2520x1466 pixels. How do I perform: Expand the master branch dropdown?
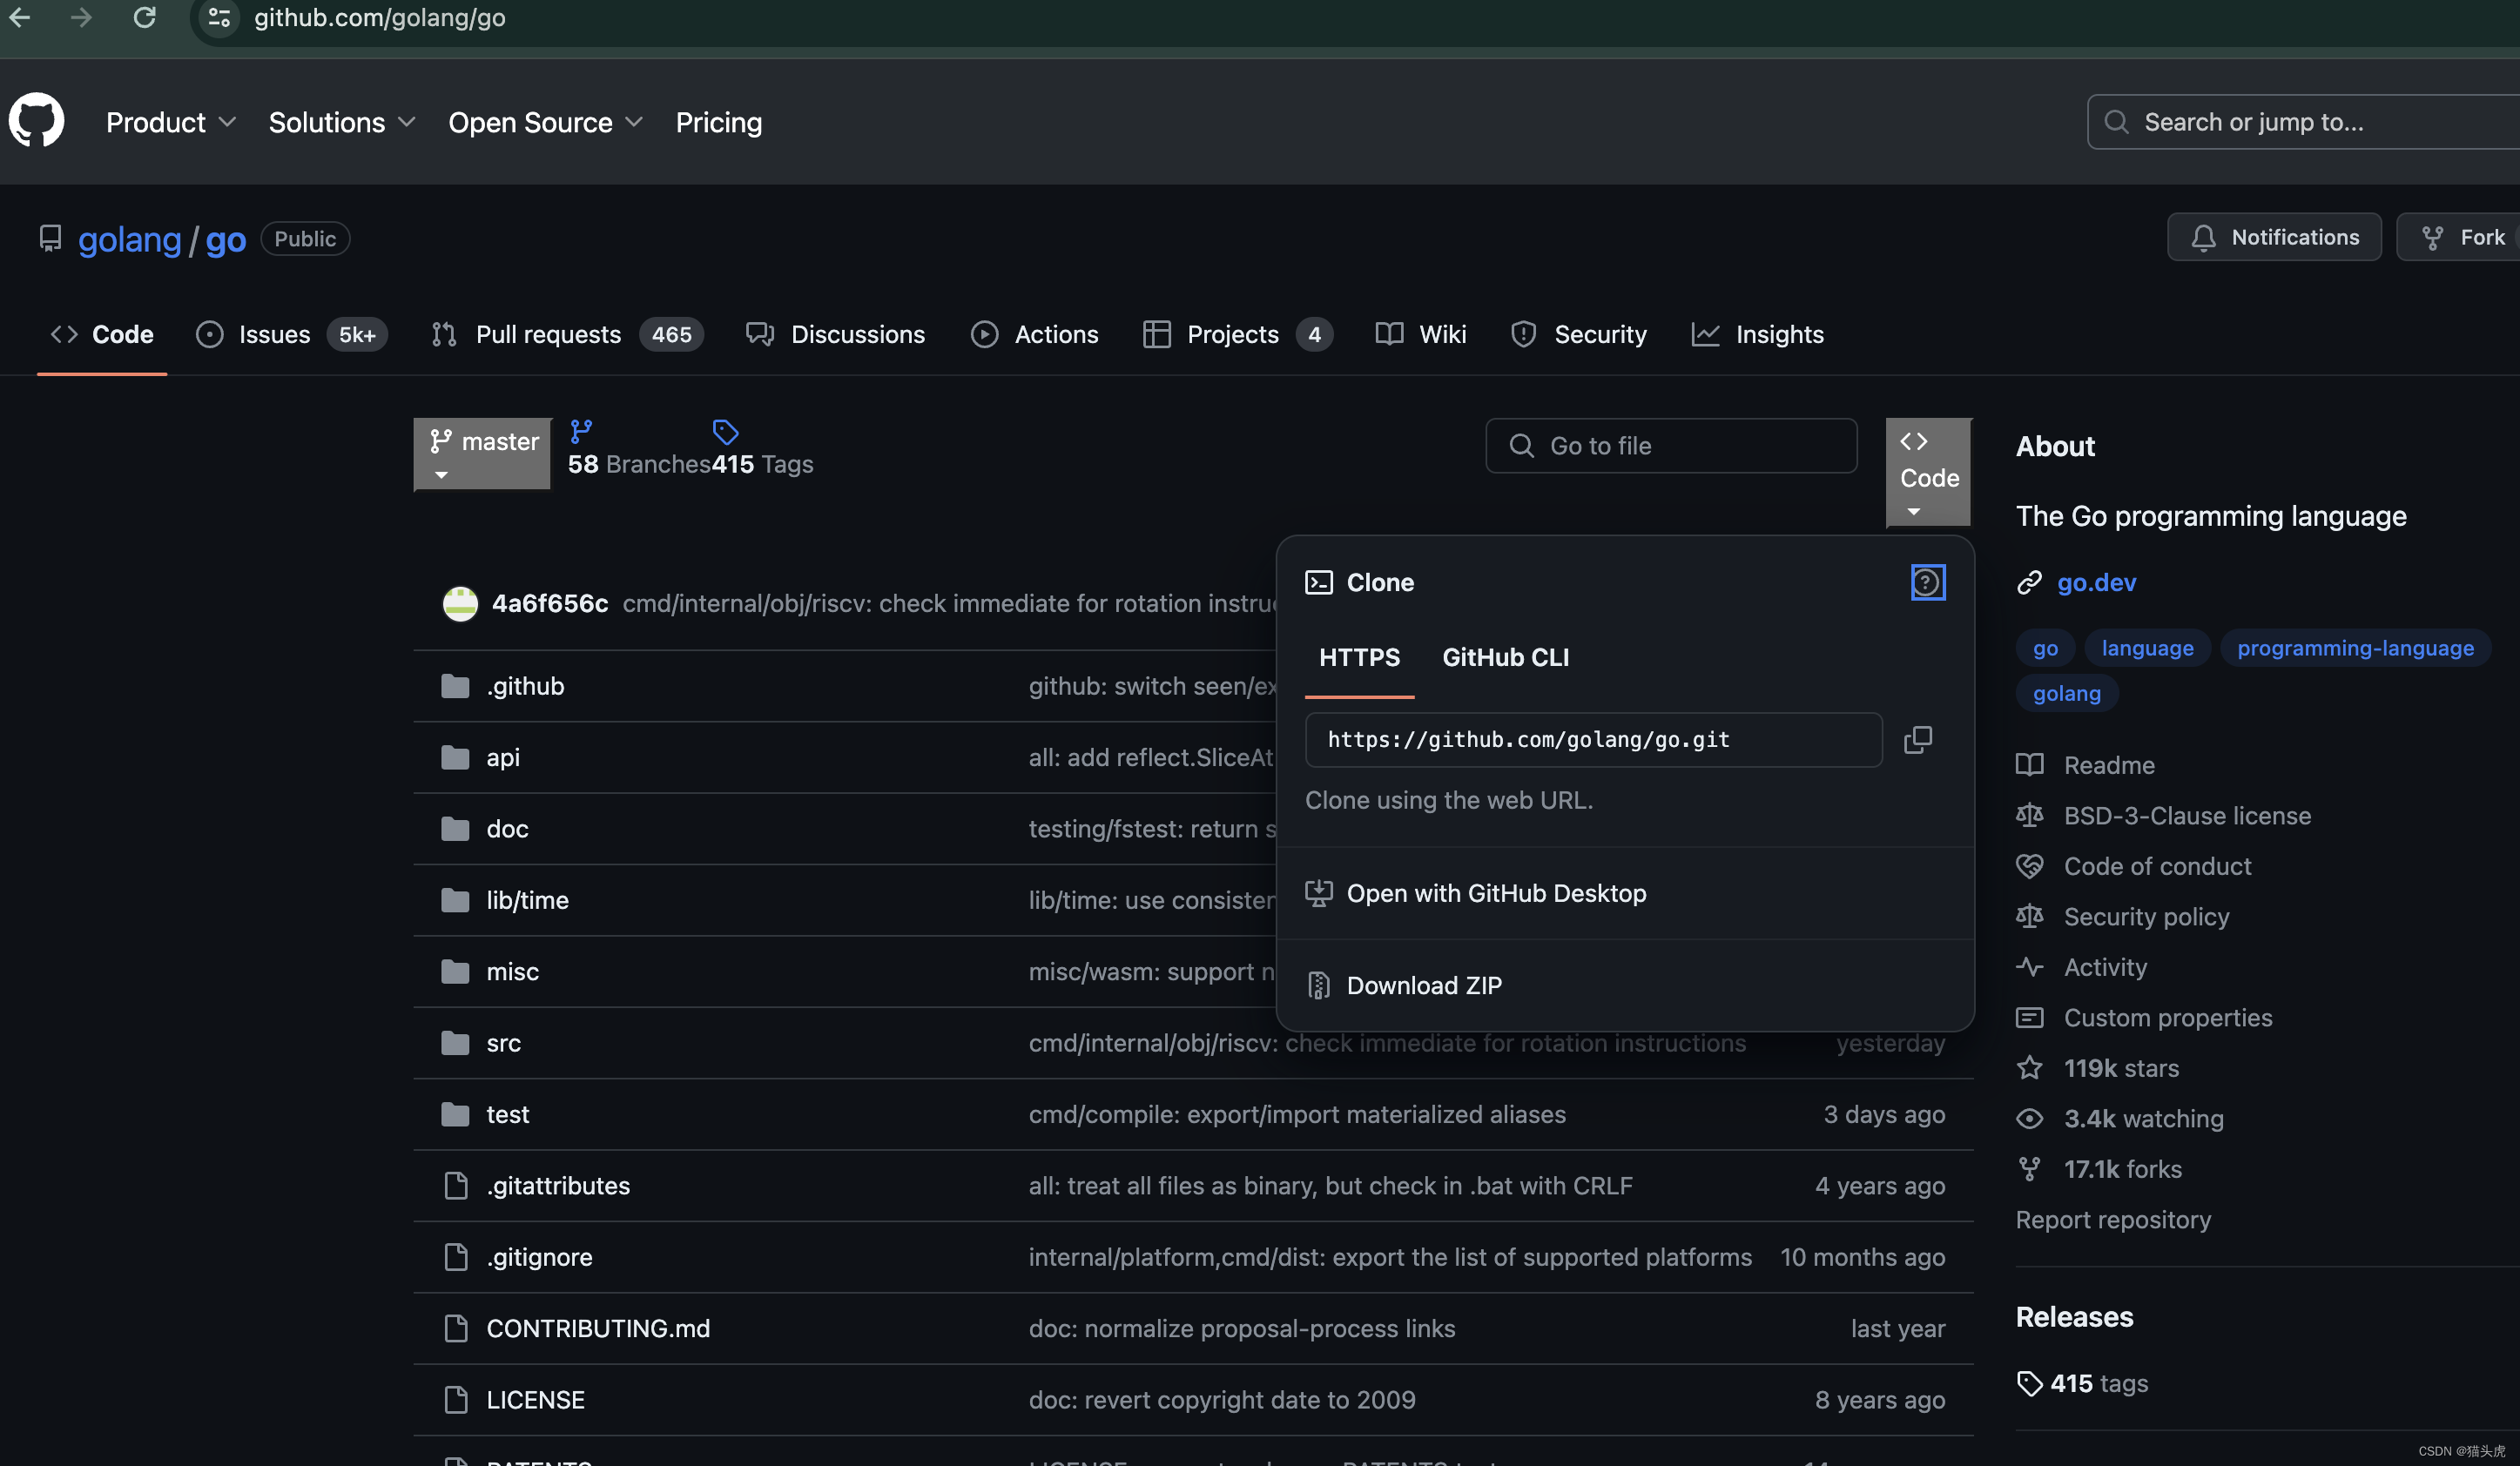482,454
